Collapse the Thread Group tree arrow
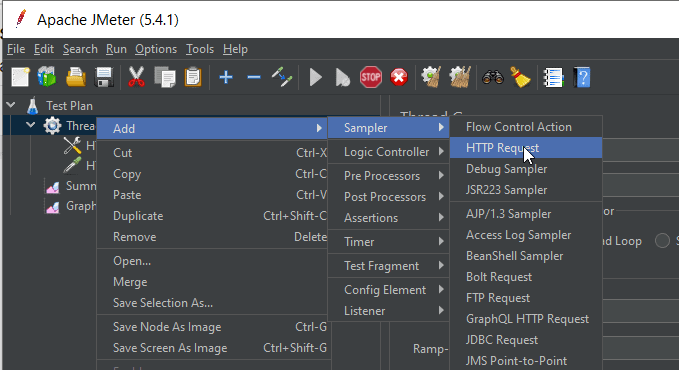 30,125
